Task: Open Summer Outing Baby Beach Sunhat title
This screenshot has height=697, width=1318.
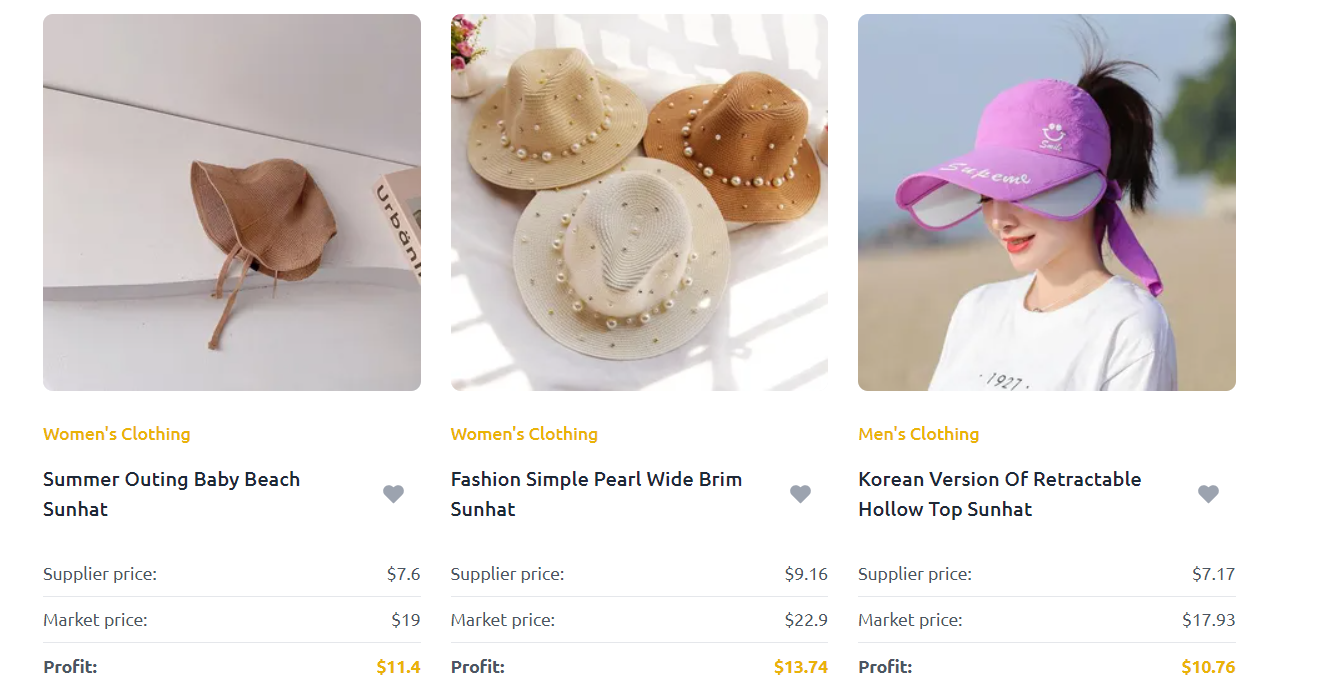Action: point(171,494)
